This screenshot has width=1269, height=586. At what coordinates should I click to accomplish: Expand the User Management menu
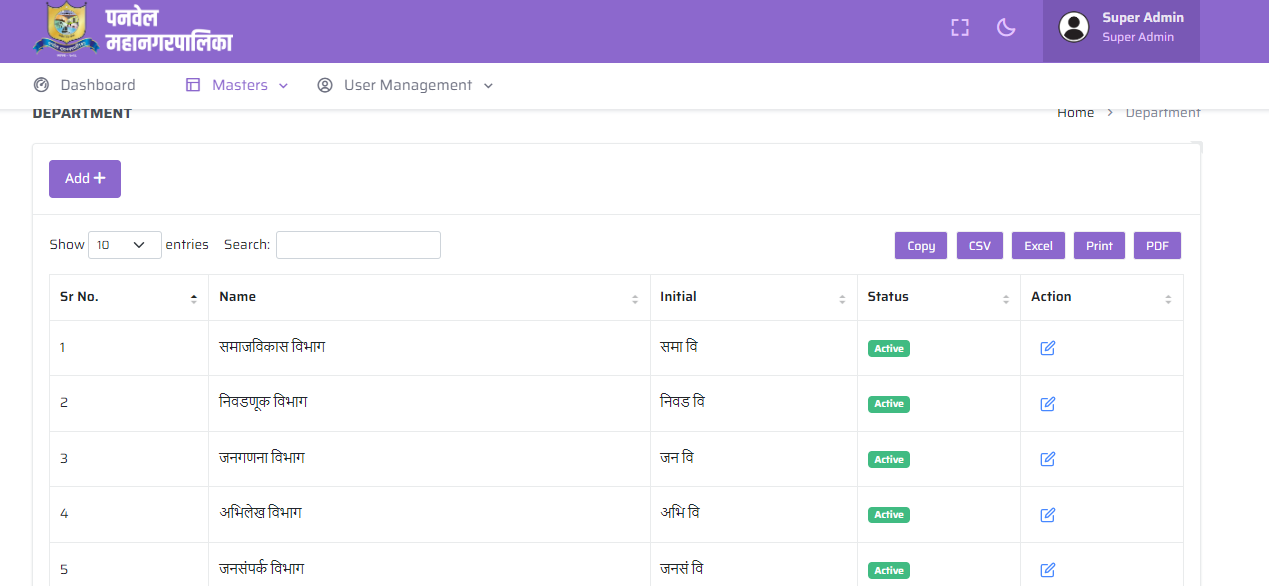click(406, 85)
